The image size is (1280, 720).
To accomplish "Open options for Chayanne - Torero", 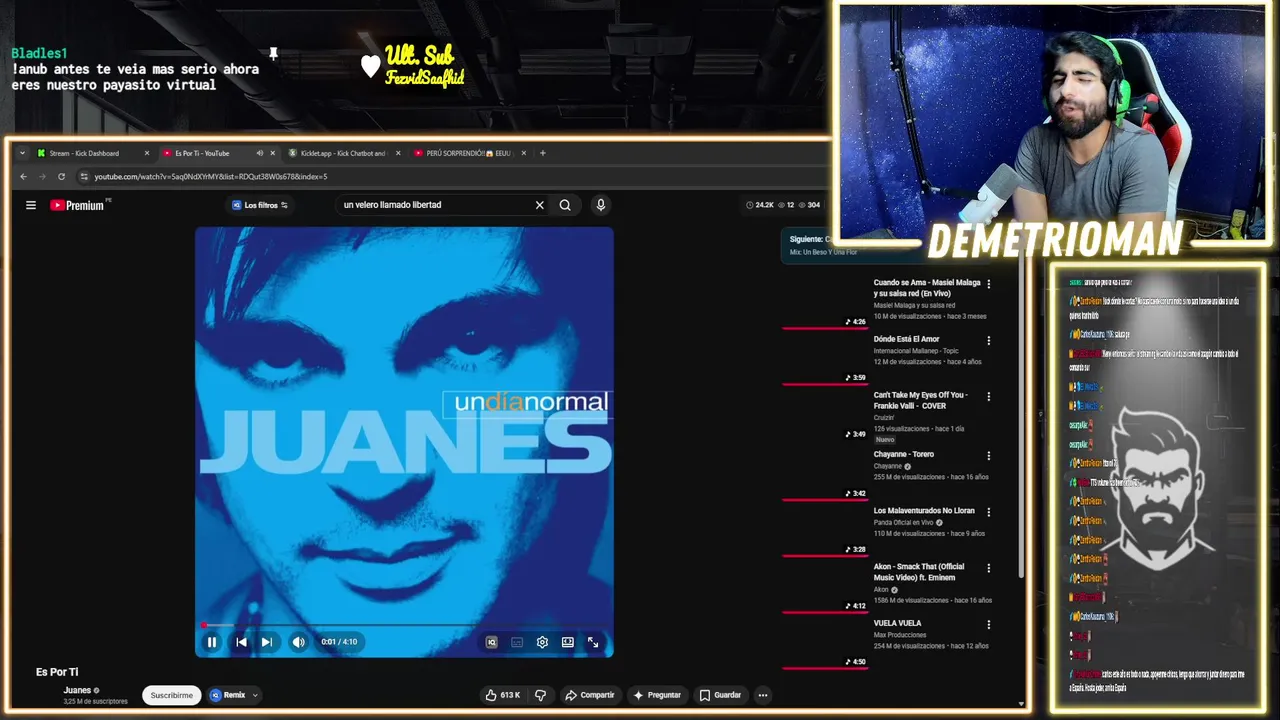I will (x=989, y=455).
